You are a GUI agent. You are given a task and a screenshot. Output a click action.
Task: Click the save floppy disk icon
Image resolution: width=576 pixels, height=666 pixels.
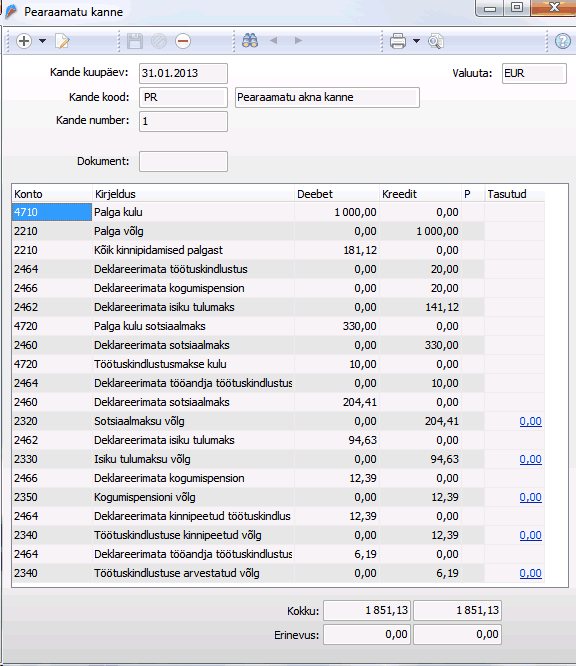[135, 41]
